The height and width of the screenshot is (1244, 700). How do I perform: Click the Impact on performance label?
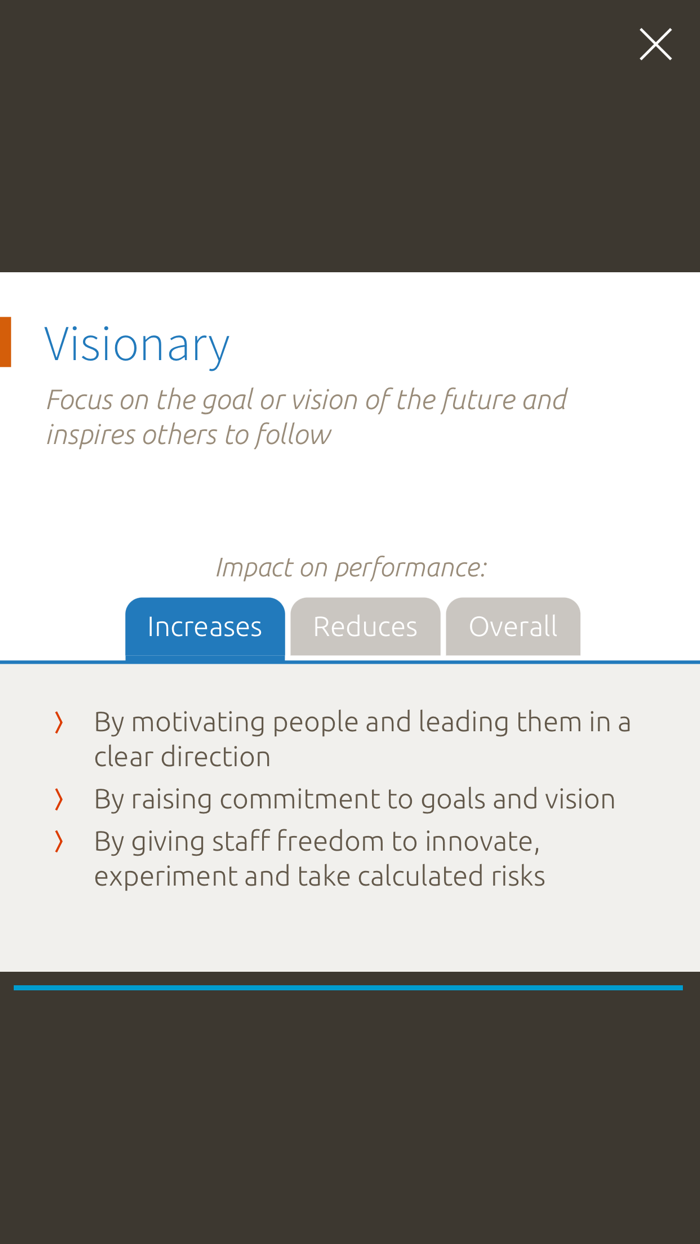click(x=351, y=565)
